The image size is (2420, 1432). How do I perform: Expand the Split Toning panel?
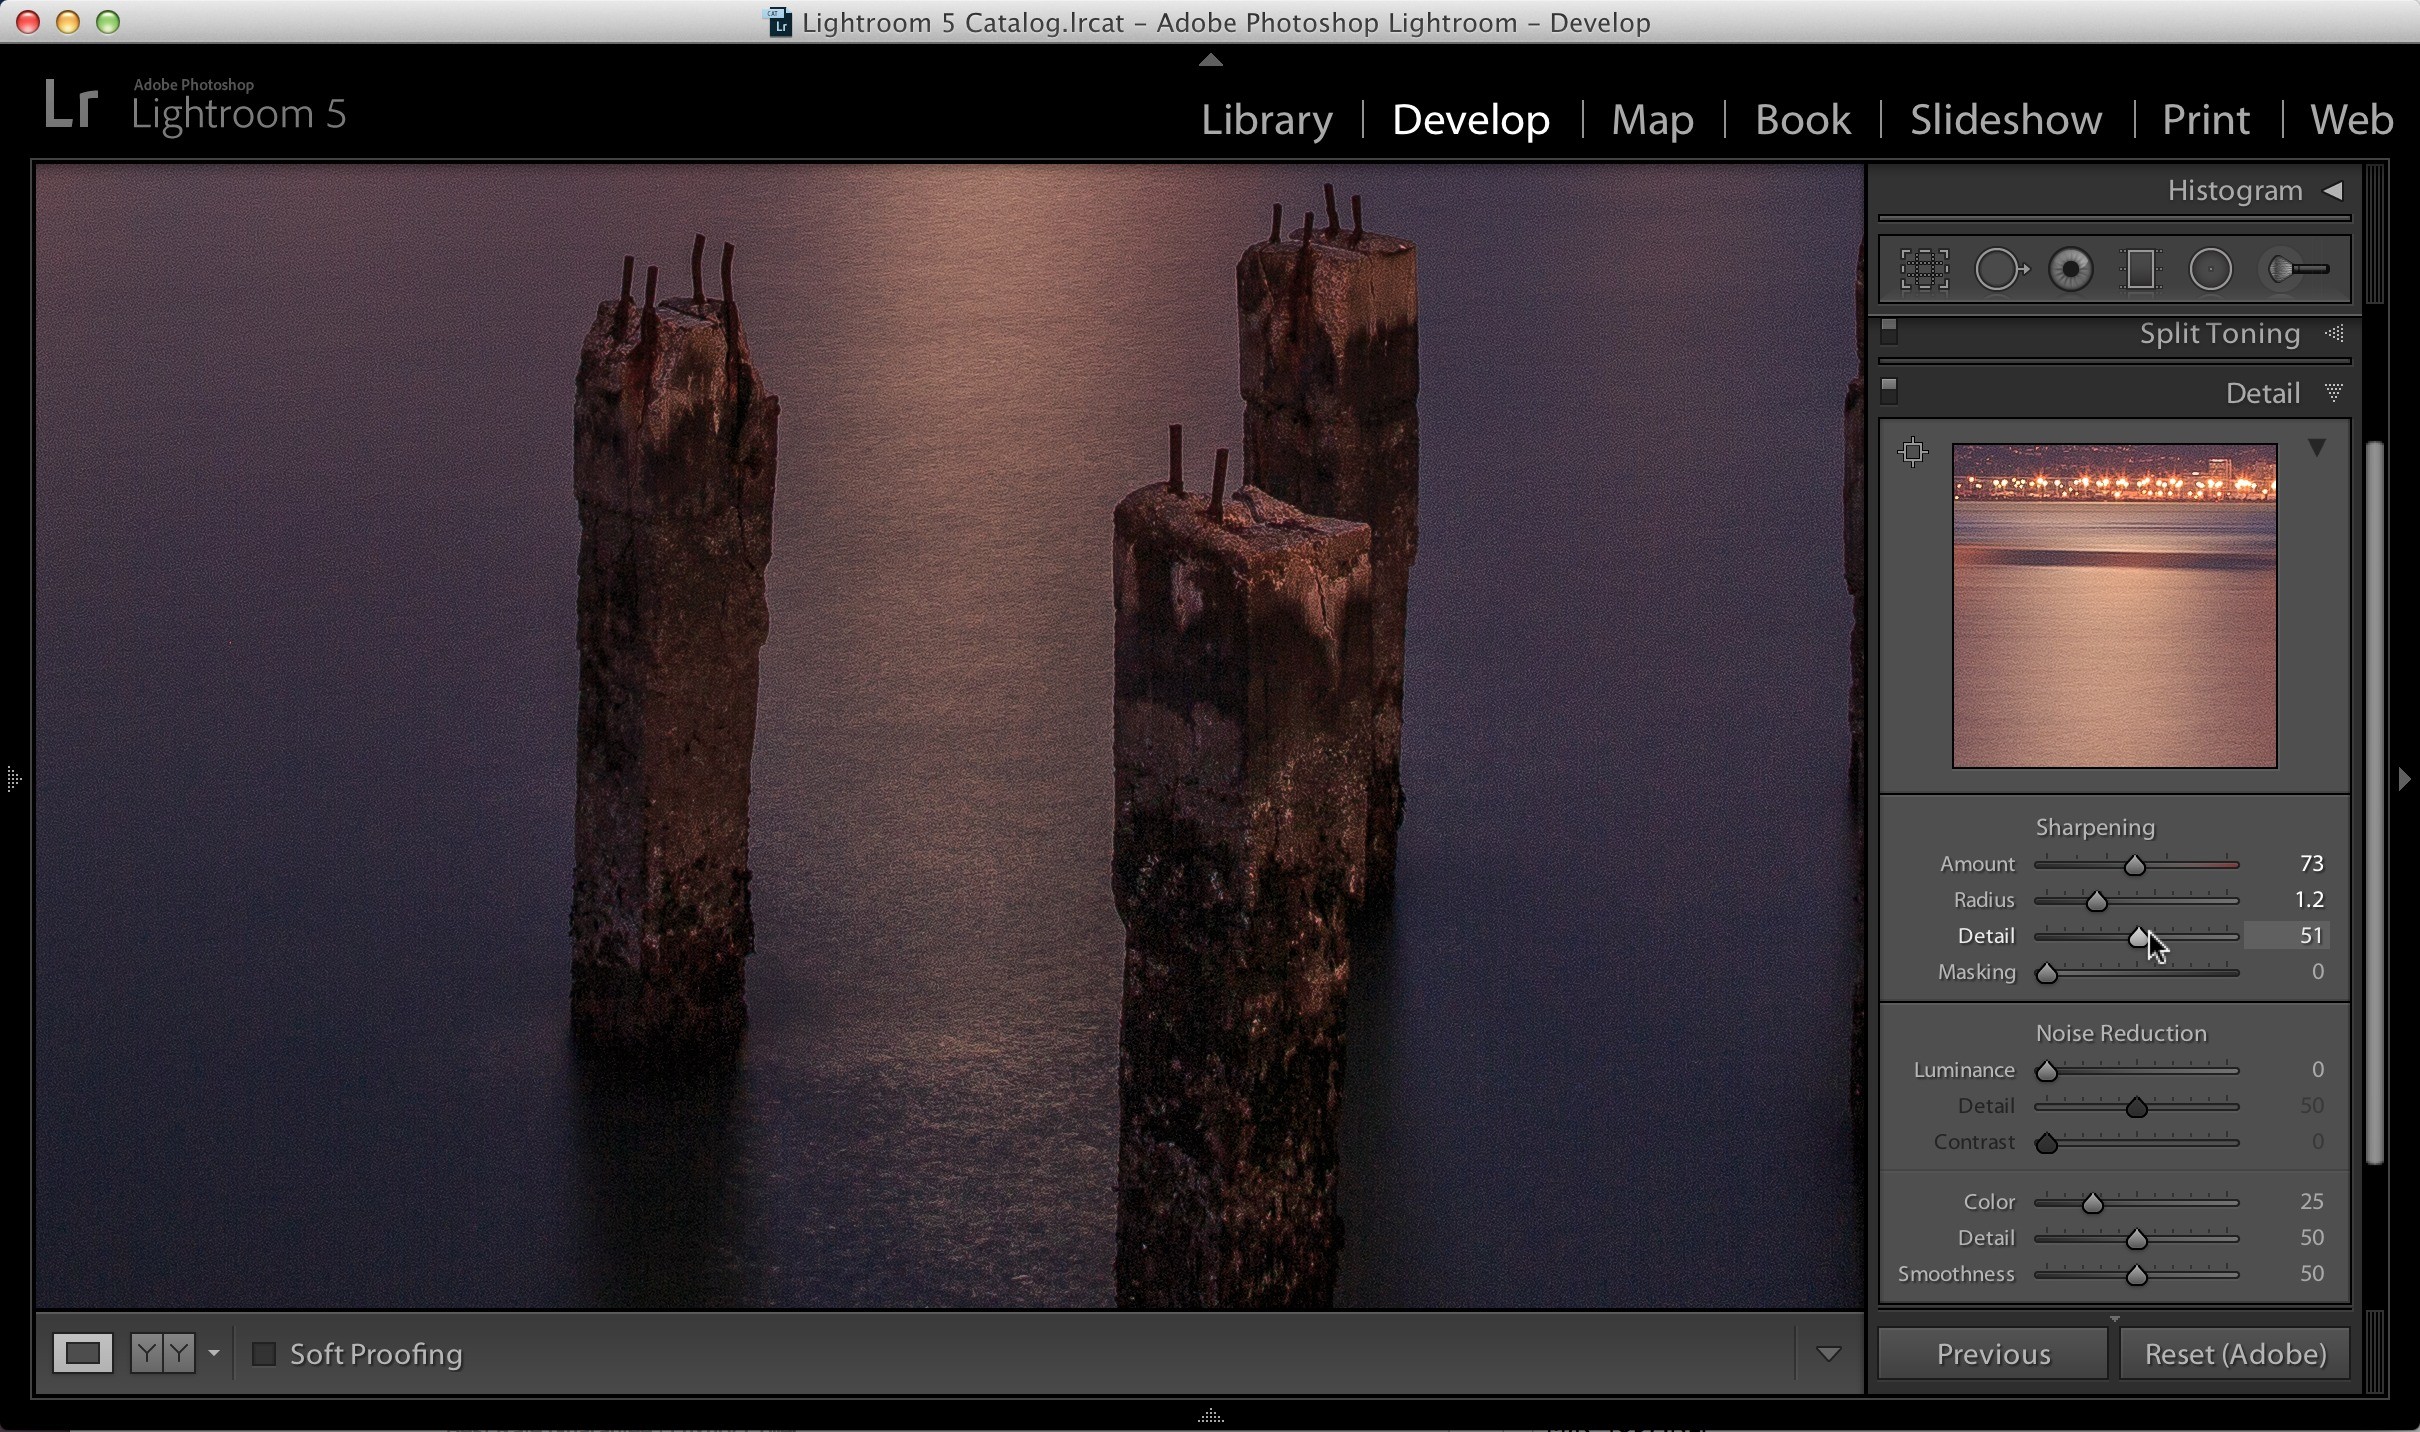2335,333
